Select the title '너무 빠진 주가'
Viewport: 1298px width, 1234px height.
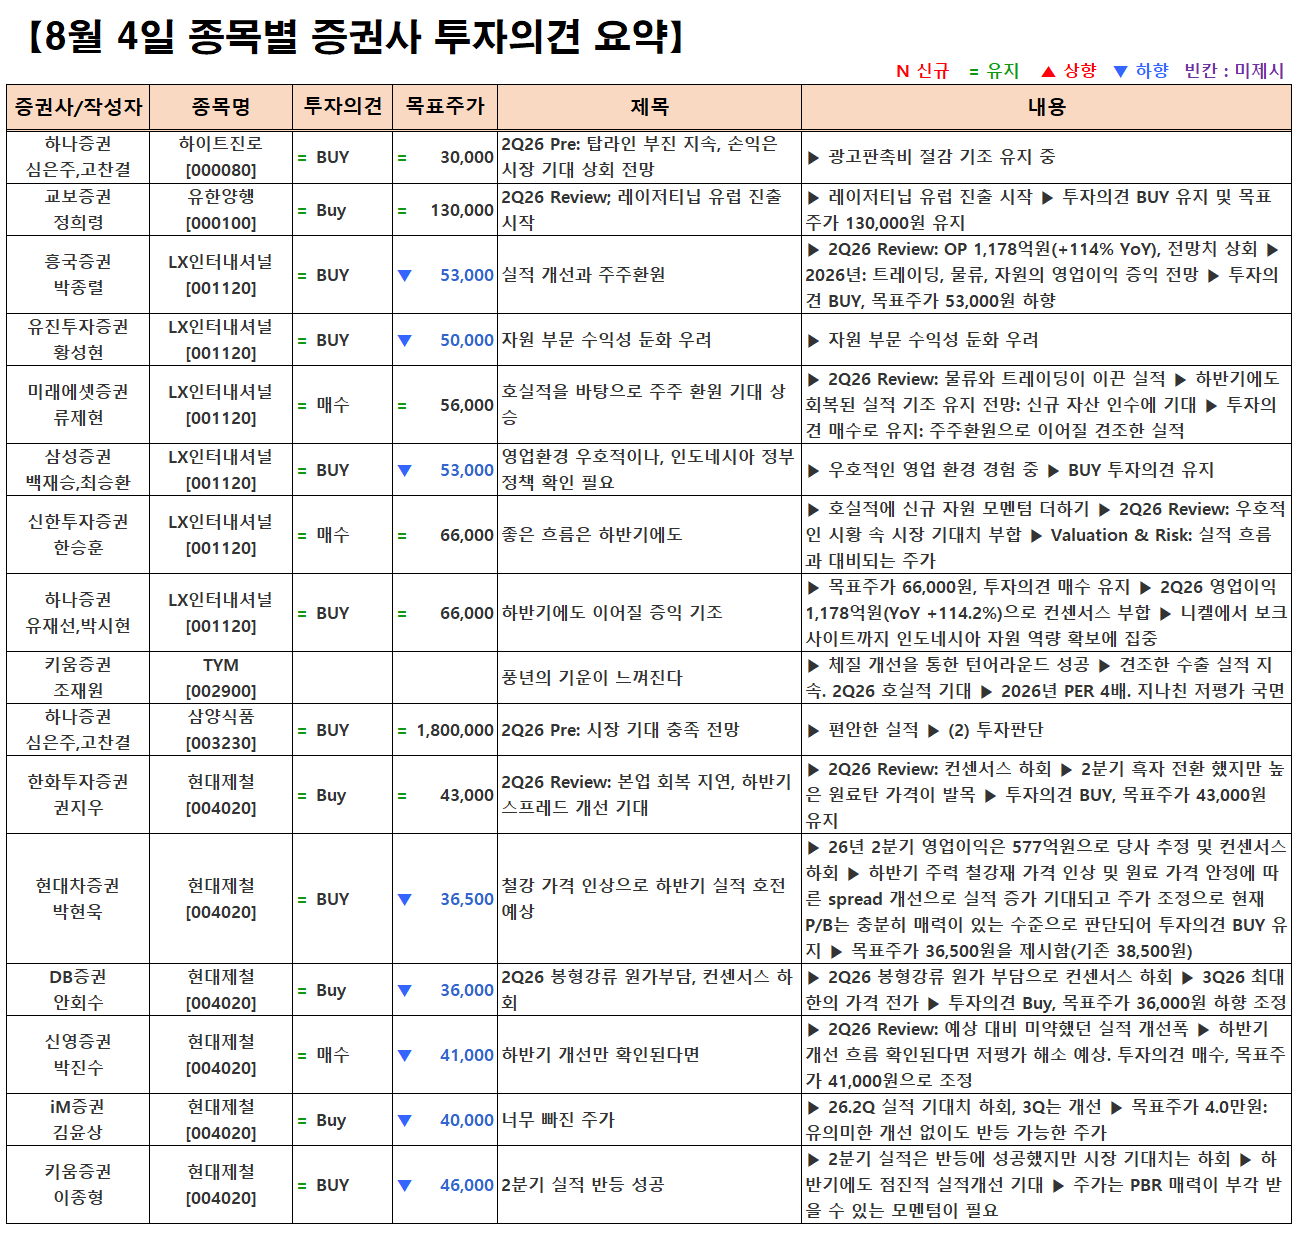pos(558,1120)
